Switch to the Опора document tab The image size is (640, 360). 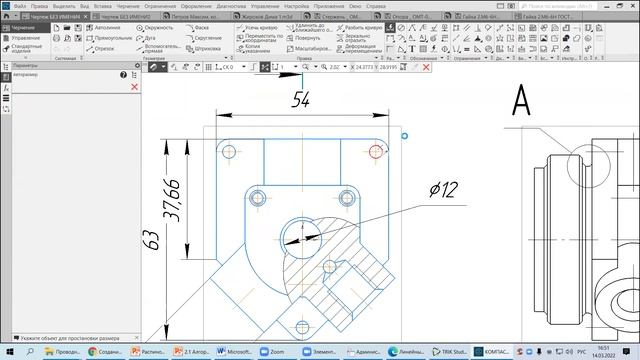pos(407,16)
